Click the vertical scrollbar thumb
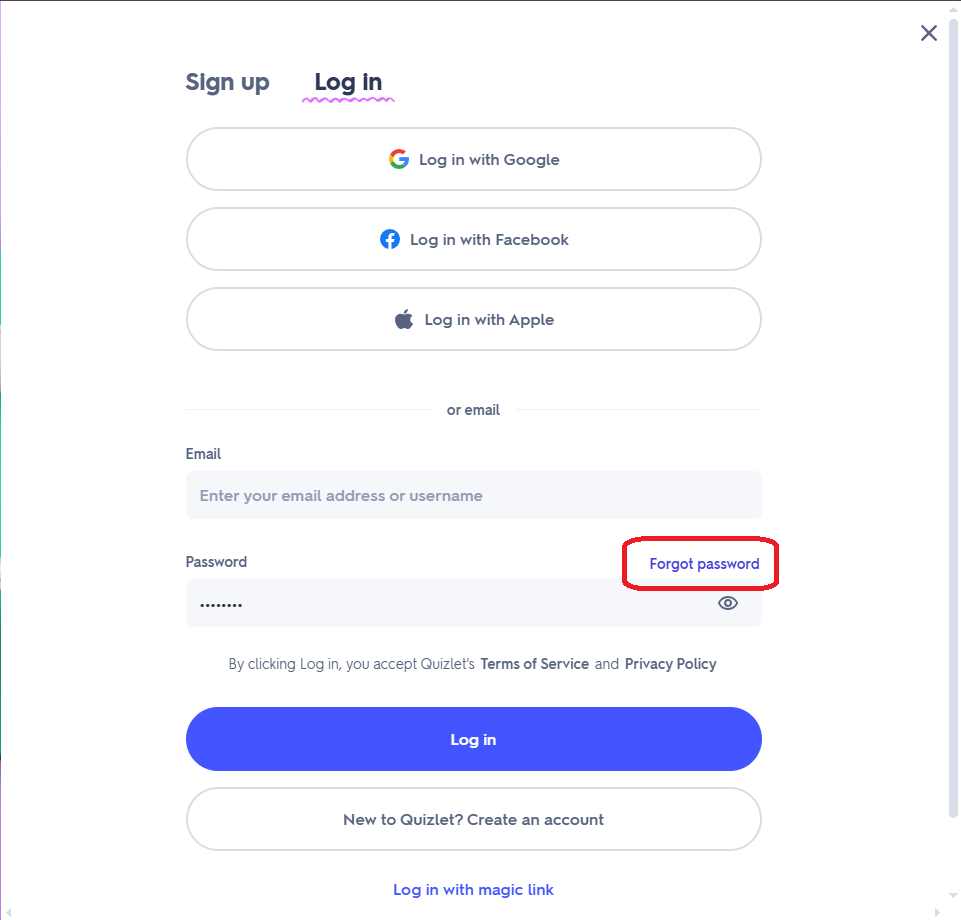The image size is (961, 920). pos(953,418)
